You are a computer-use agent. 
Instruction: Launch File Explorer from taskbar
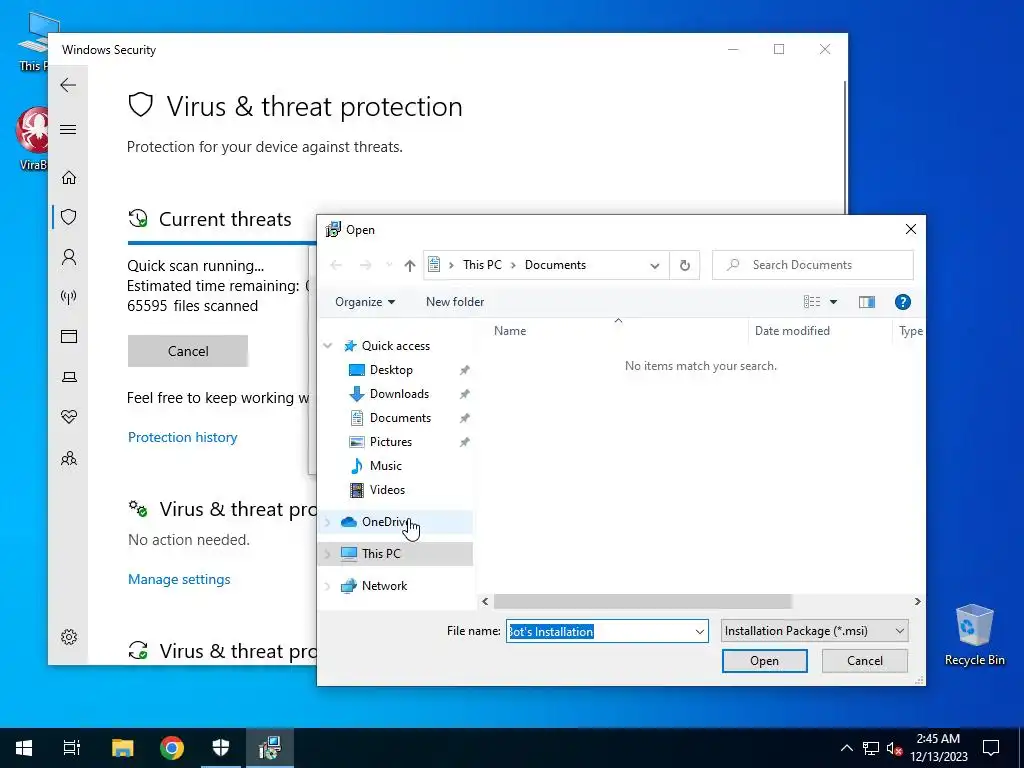(122, 748)
